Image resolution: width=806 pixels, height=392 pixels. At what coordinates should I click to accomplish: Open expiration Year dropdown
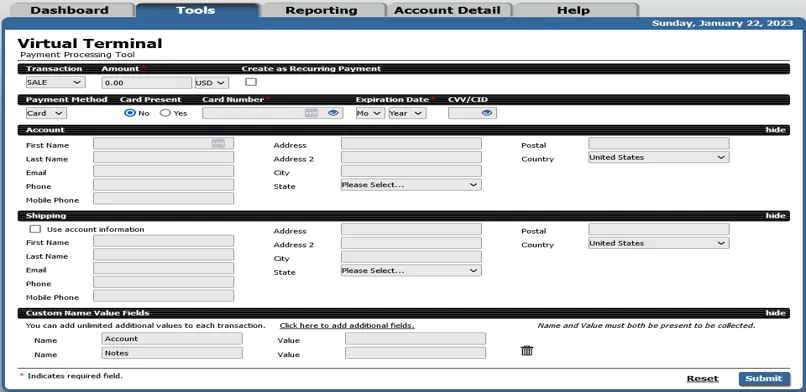[x=407, y=113]
